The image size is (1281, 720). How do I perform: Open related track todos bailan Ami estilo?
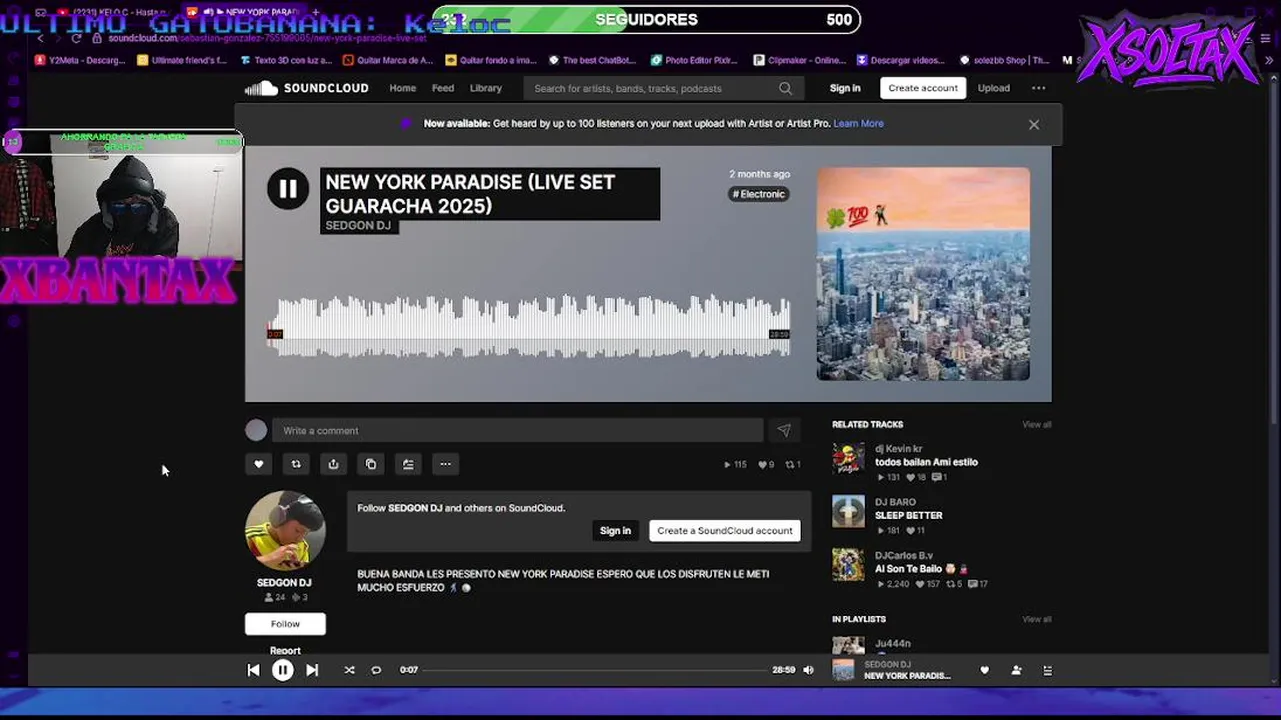(x=926, y=462)
